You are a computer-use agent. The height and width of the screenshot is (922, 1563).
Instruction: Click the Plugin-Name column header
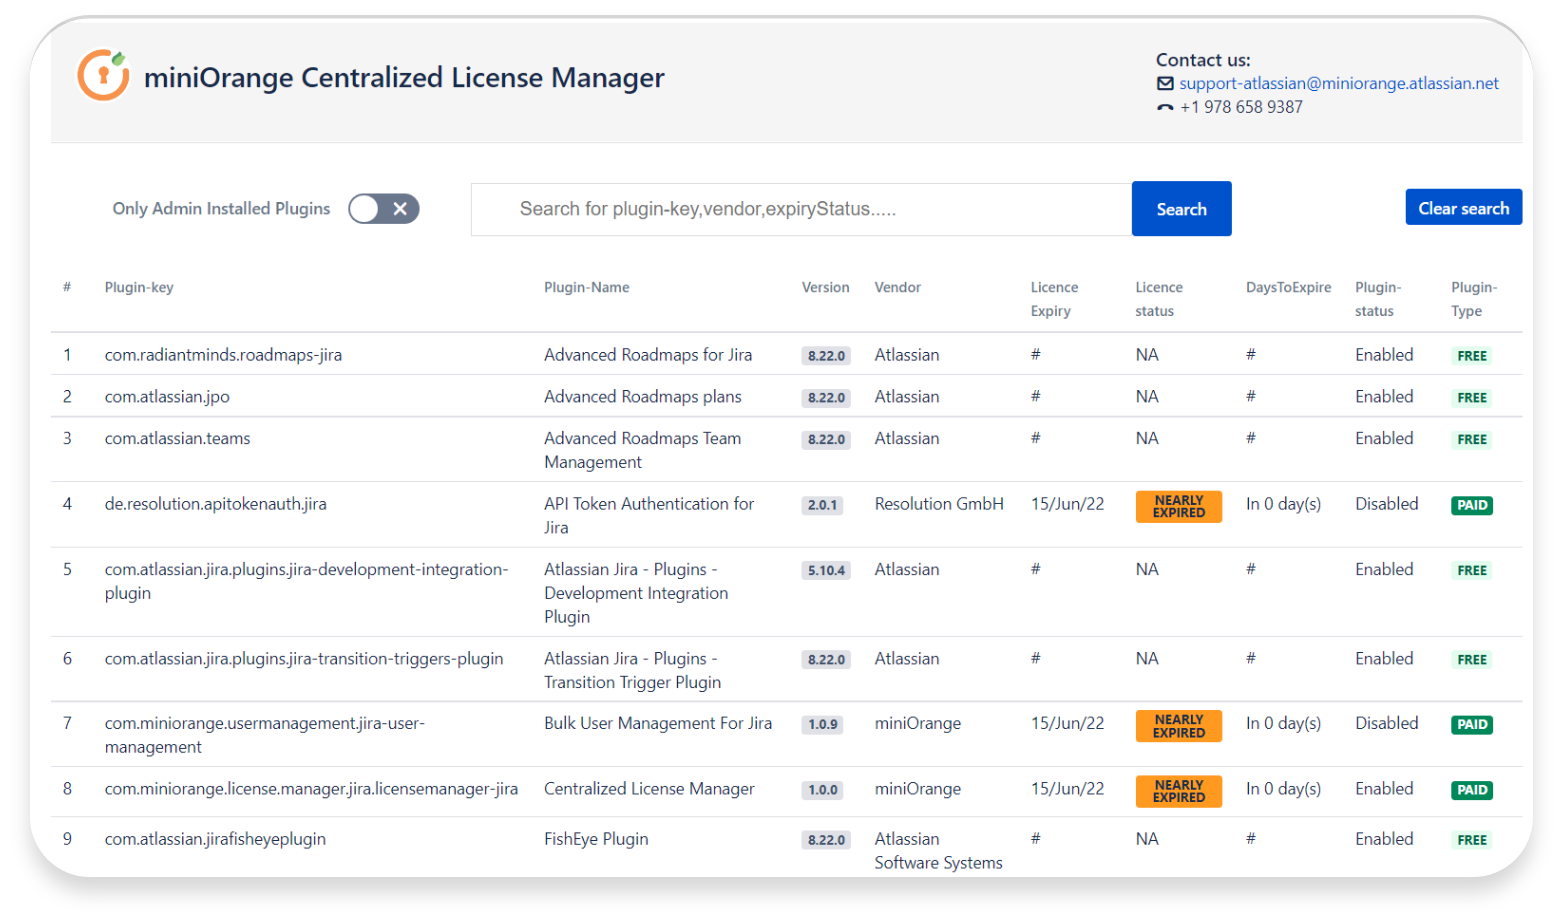click(587, 288)
